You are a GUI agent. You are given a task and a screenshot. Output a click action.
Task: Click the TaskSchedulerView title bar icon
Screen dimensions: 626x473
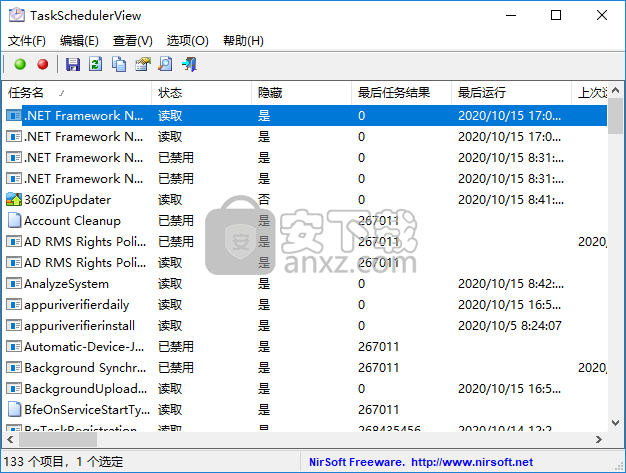pyautogui.click(x=17, y=15)
